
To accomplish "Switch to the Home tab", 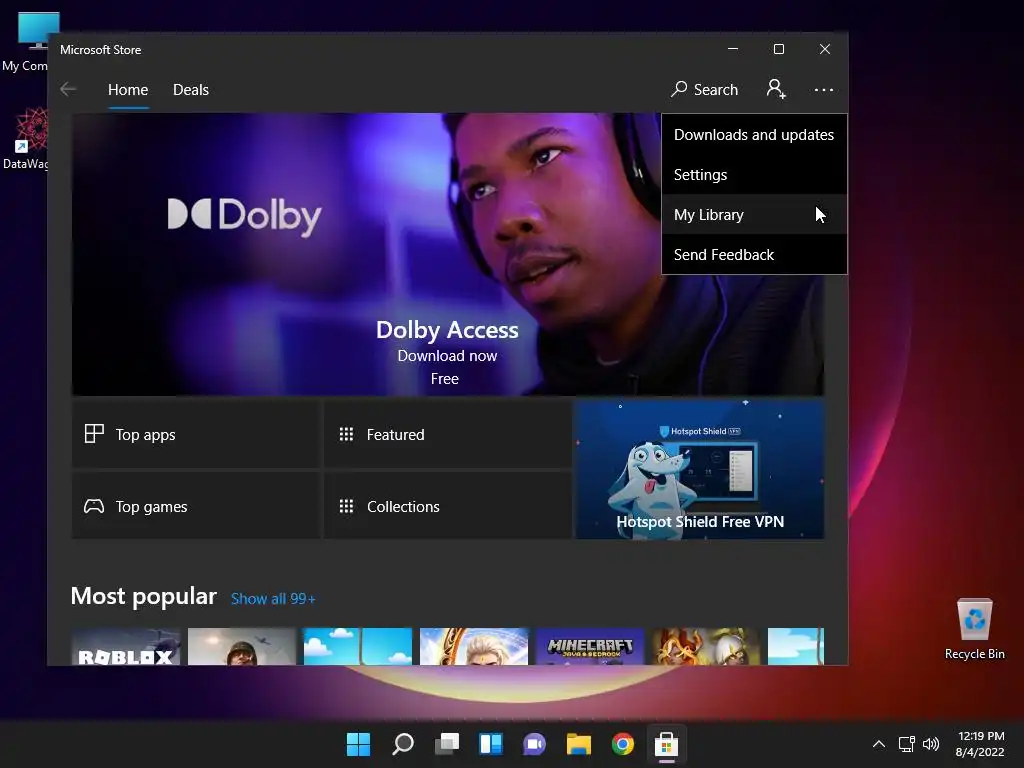I will pyautogui.click(x=128, y=89).
